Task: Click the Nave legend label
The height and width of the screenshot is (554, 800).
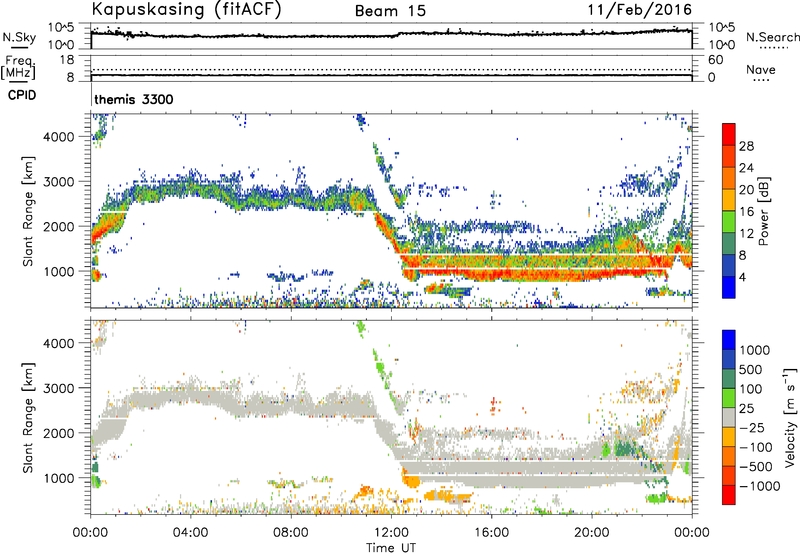Action: coord(761,69)
